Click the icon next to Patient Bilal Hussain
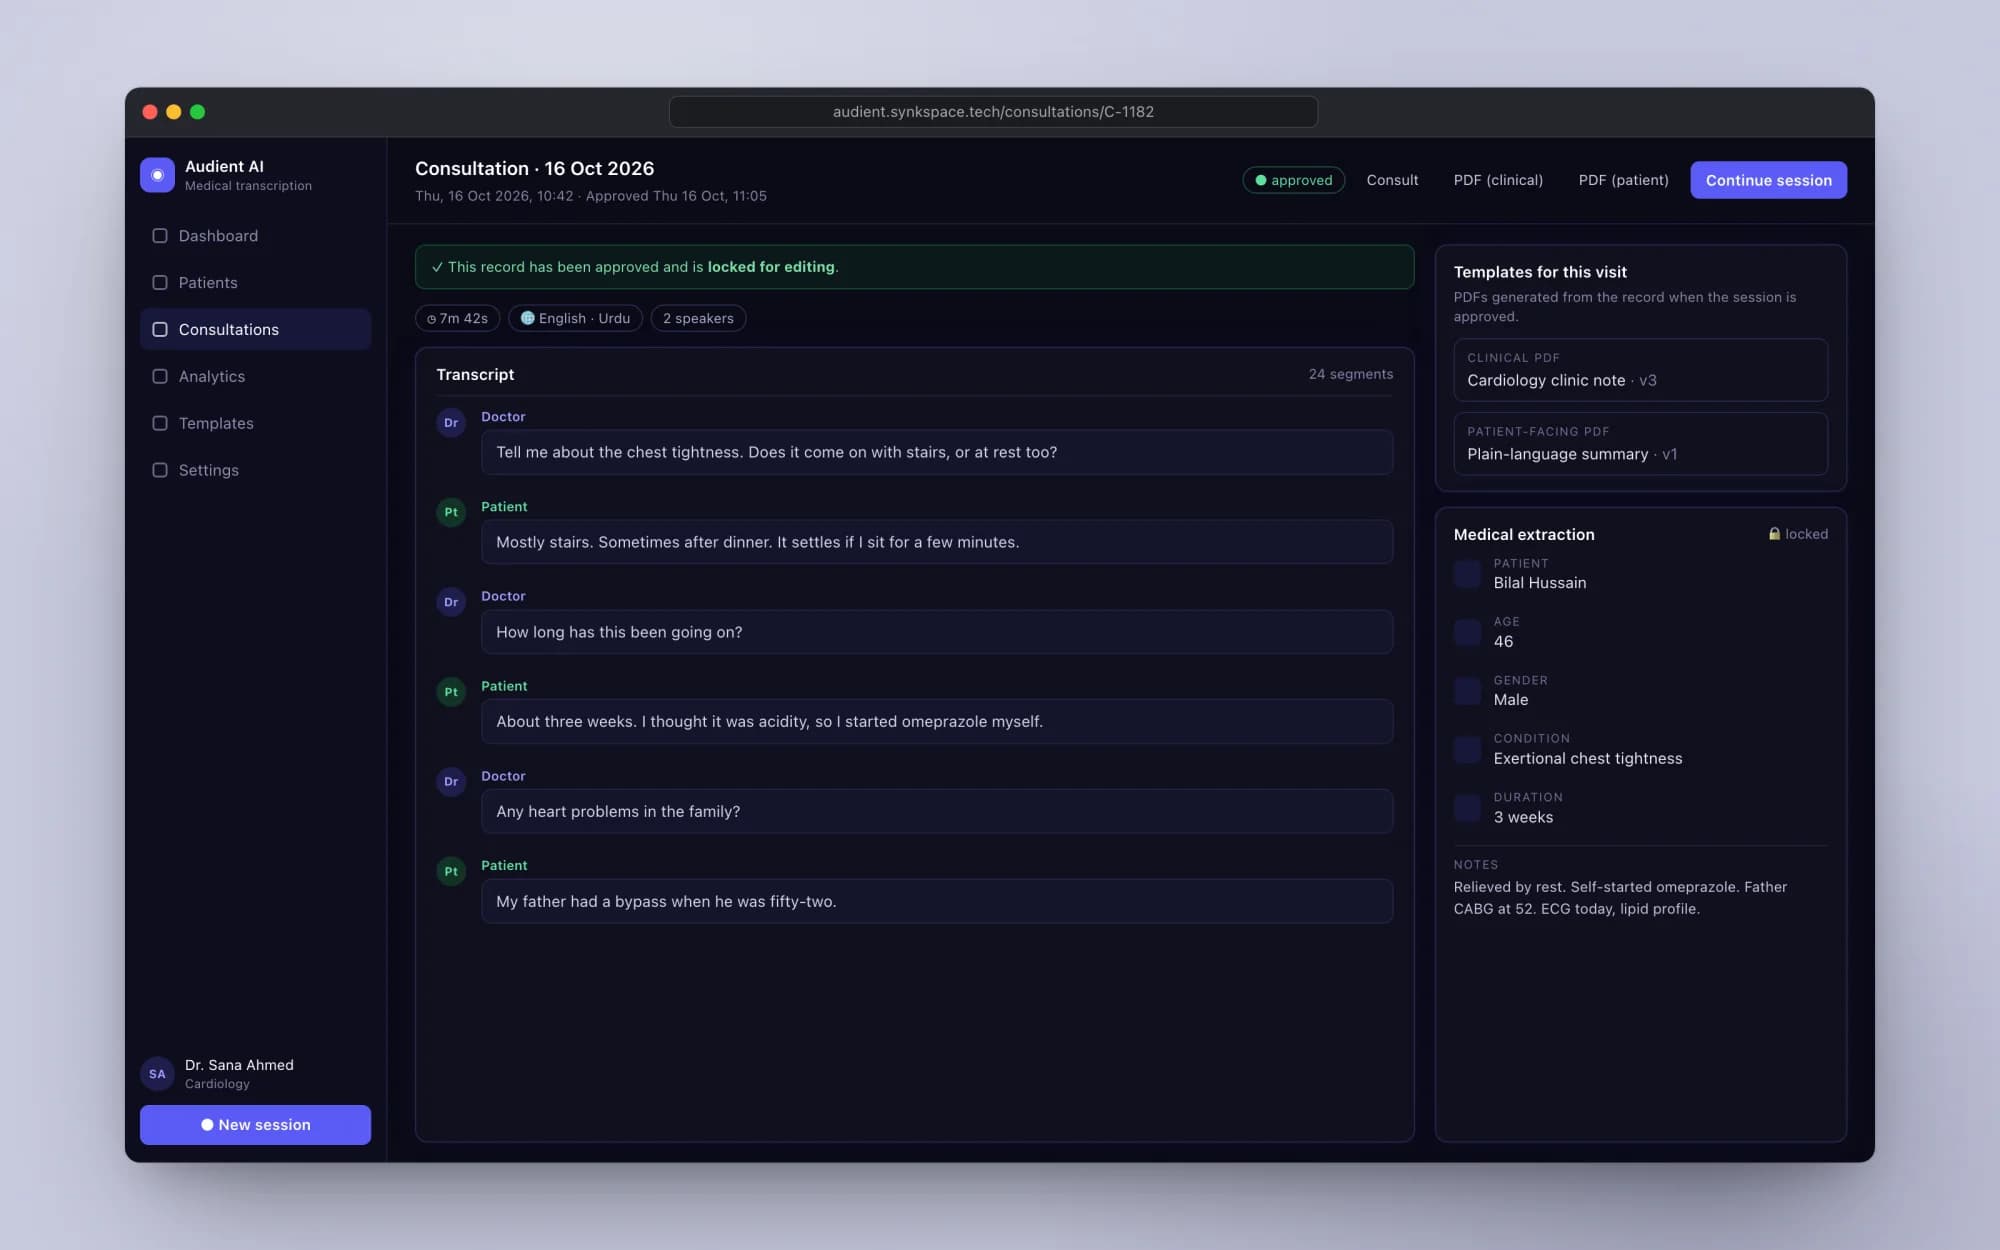This screenshot has height=1250, width=2000. pyautogui.click(x=1467, y=574)
